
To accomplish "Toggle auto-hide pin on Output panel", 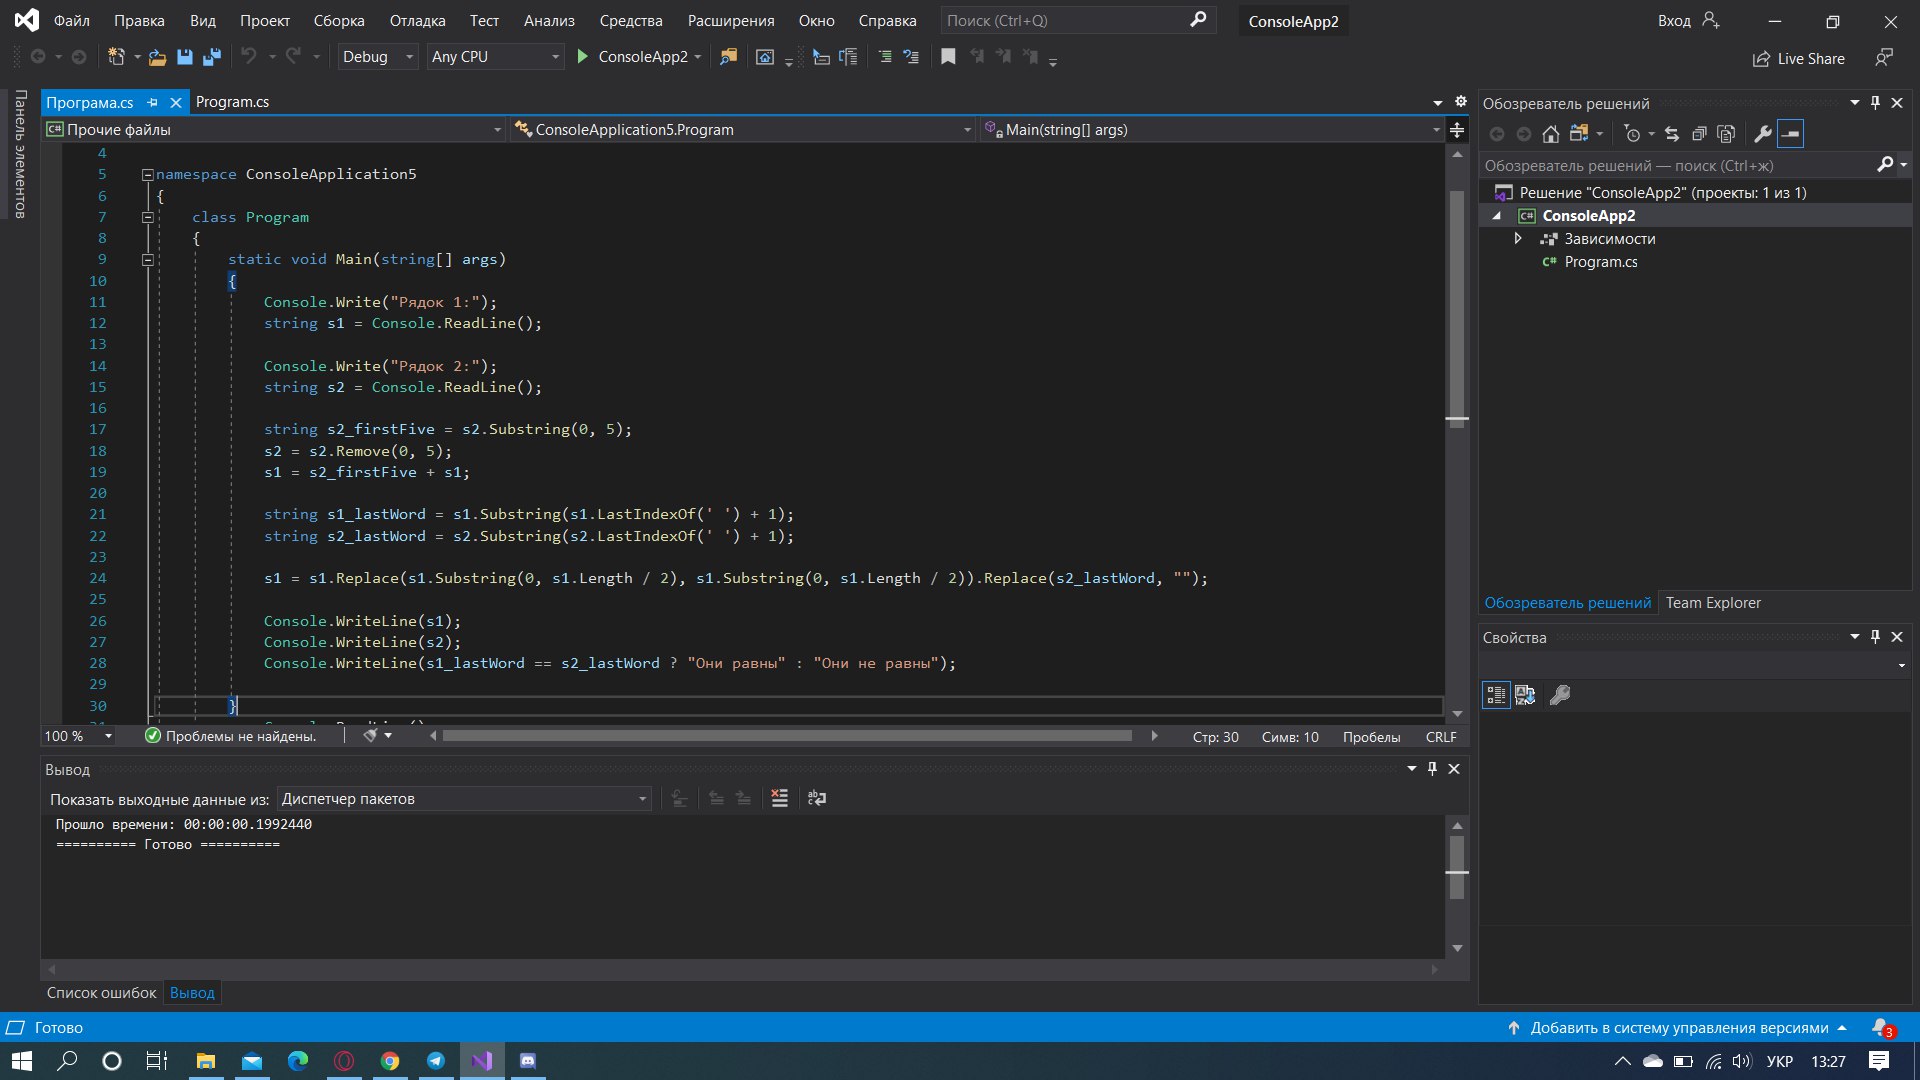I will coord(1432,769).
